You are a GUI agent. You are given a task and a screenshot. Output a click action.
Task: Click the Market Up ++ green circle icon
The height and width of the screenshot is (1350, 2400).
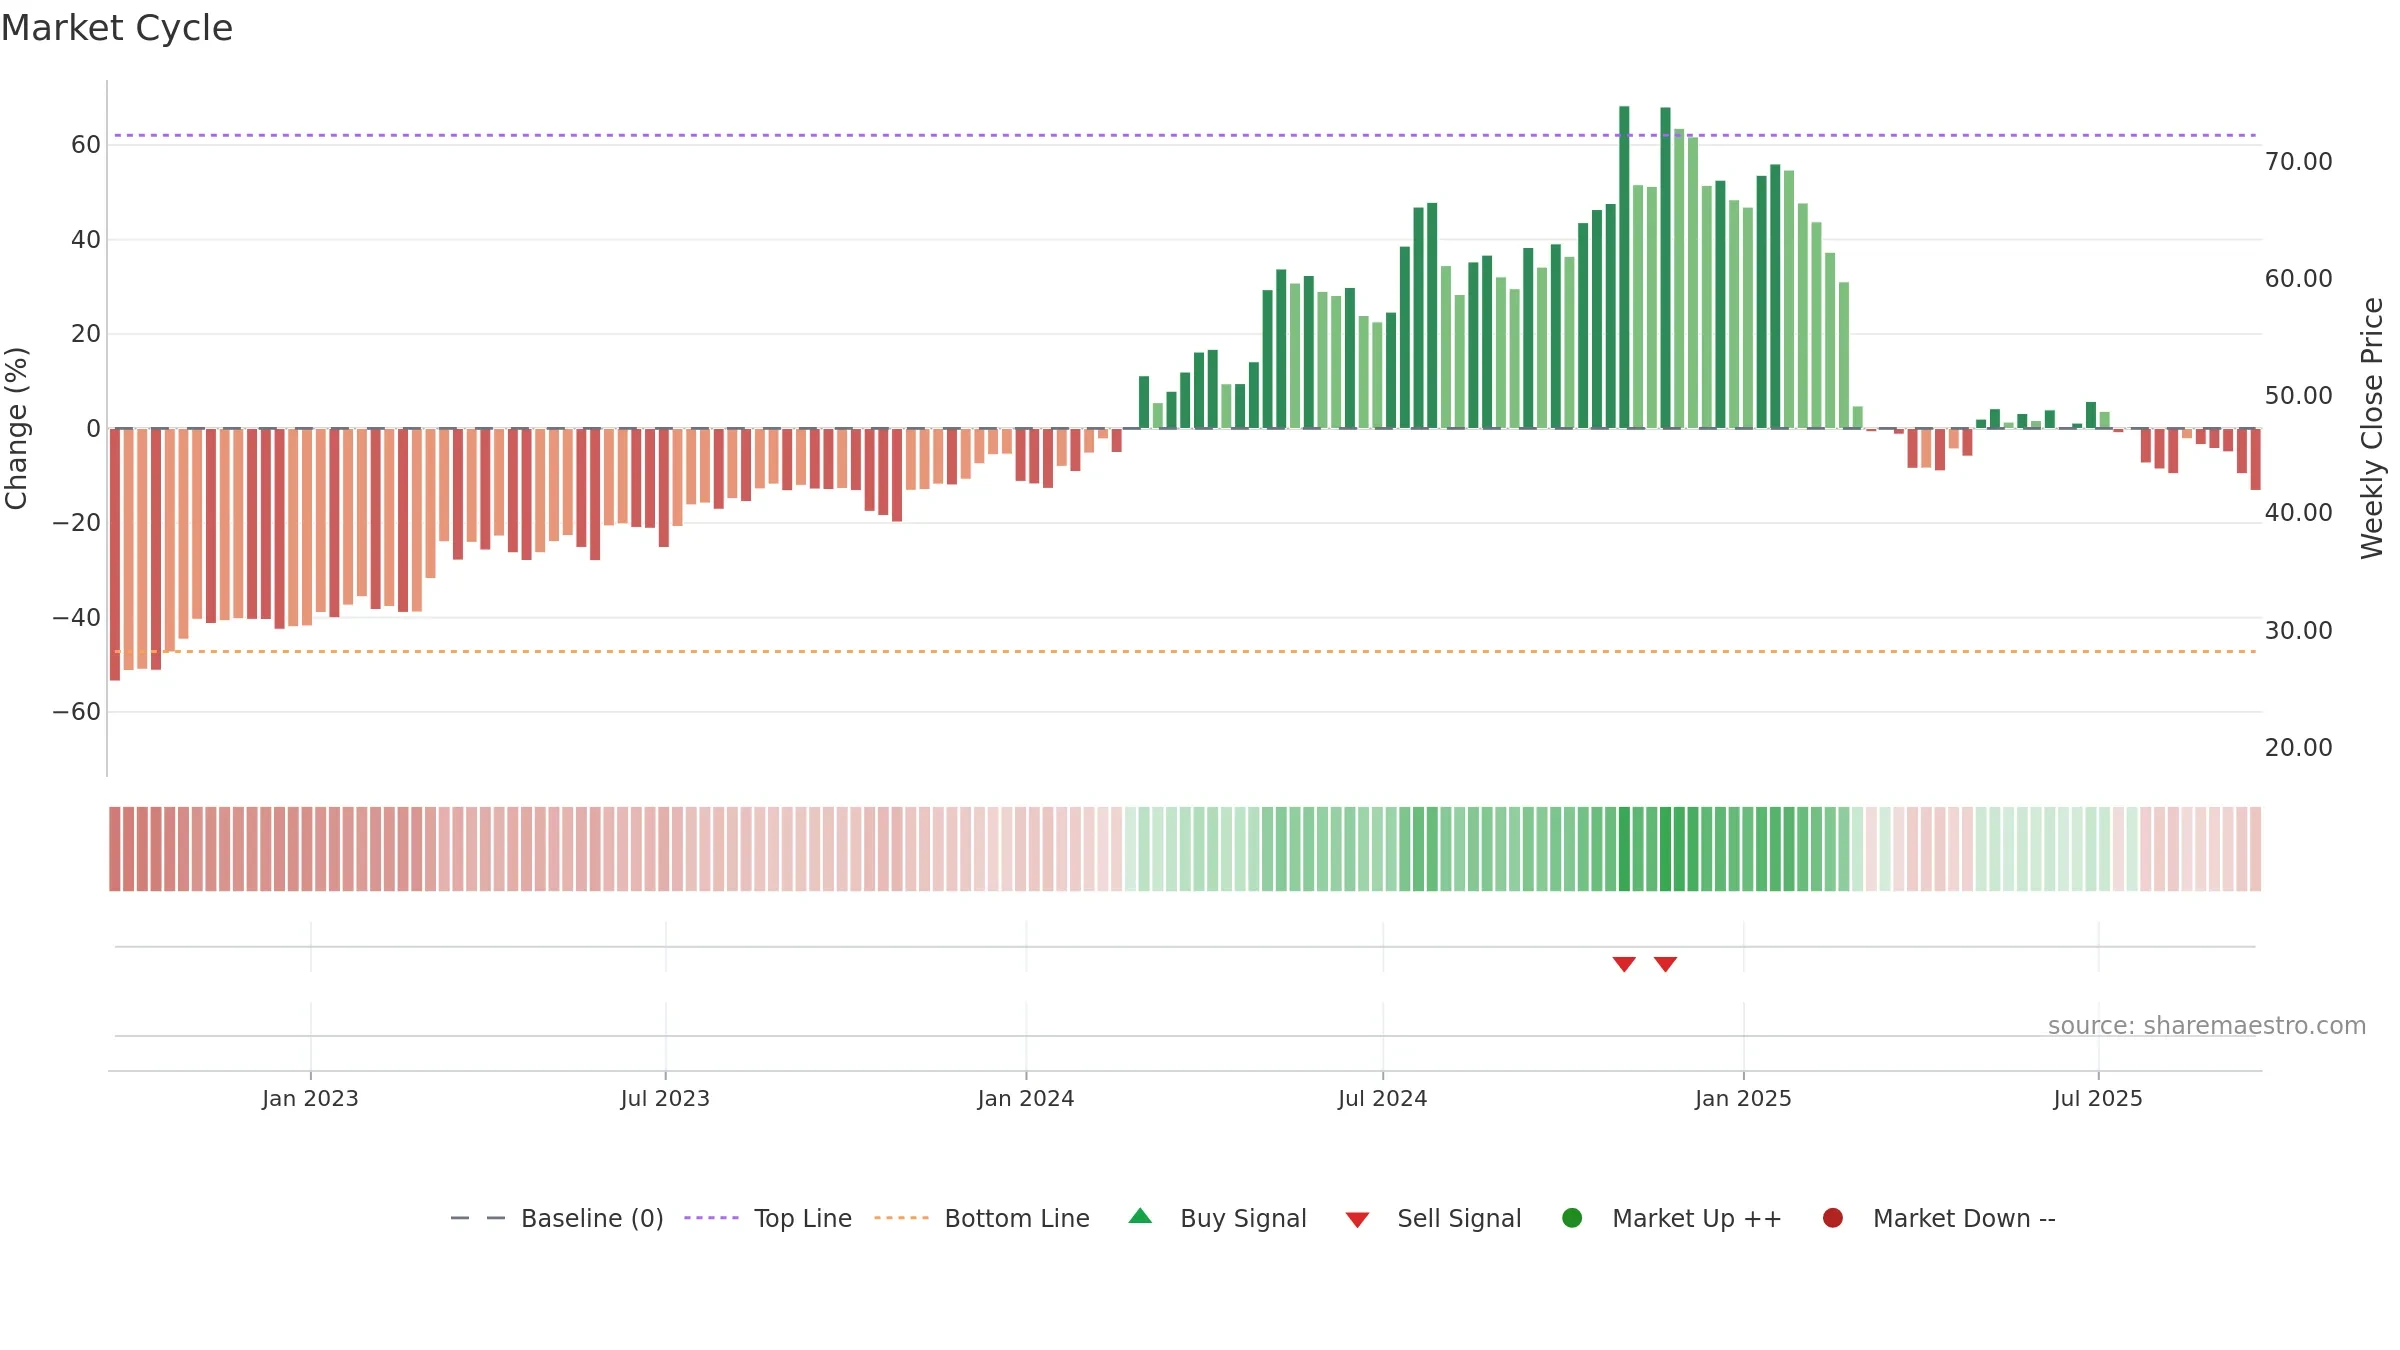tap(1572, 1218)
